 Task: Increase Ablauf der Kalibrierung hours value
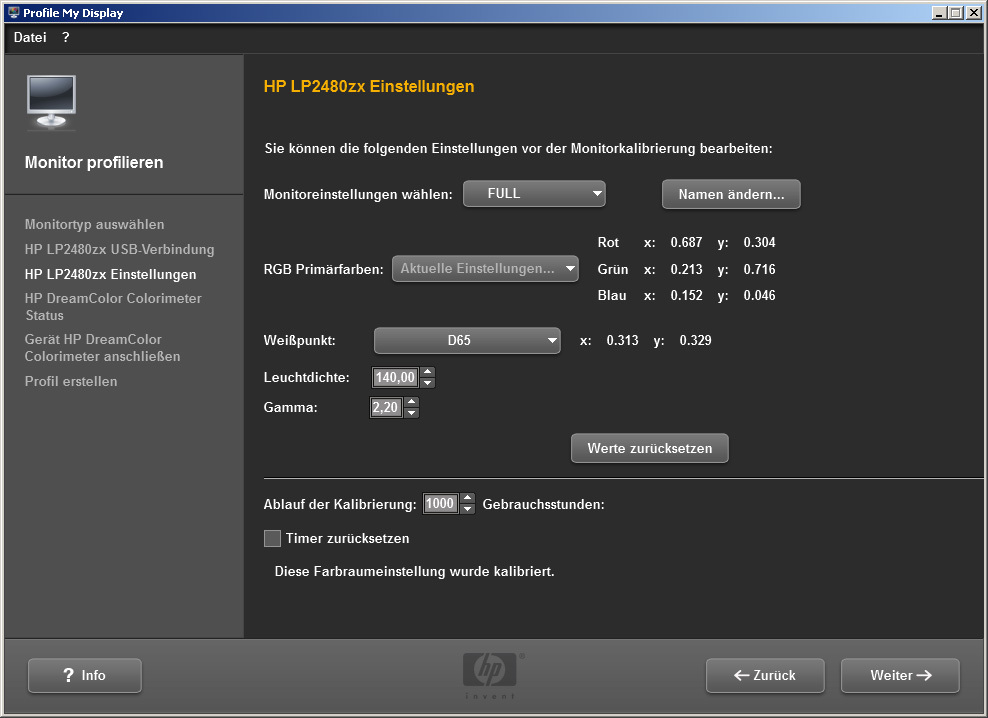pyautogui.click(x=468, y=498)
